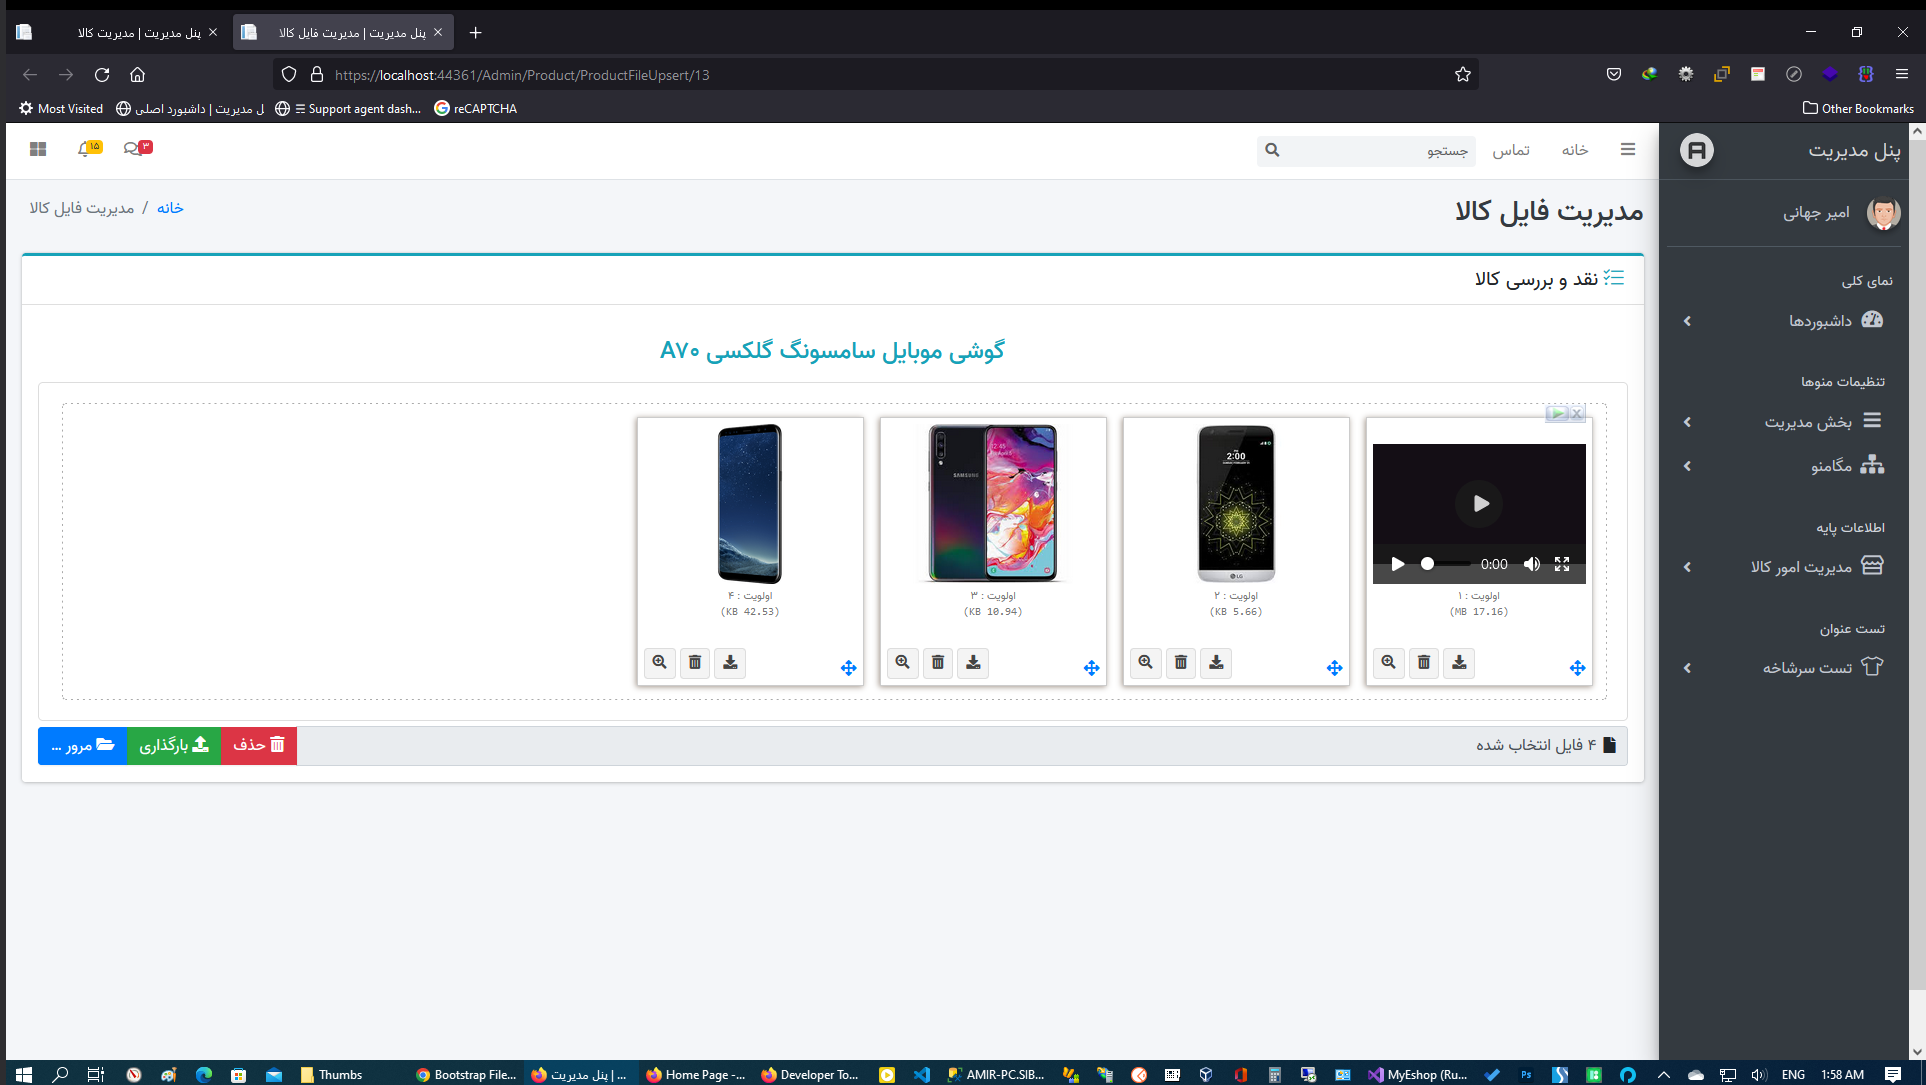This screenshot has height=1085, width=1926.
Task: Expand the تست سرشاخه sidebar menu
Action: tap(1786, 668)
